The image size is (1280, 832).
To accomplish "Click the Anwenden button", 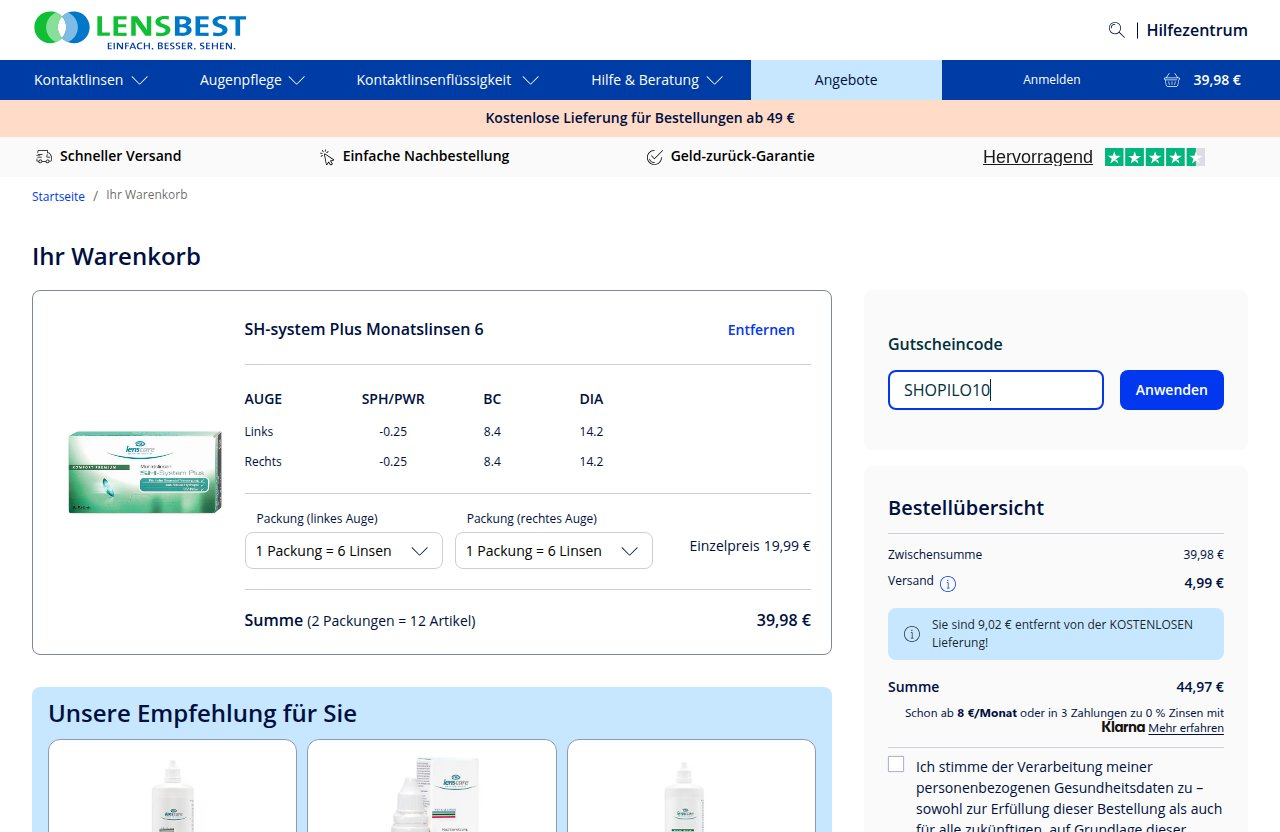I will point(1172,390).
